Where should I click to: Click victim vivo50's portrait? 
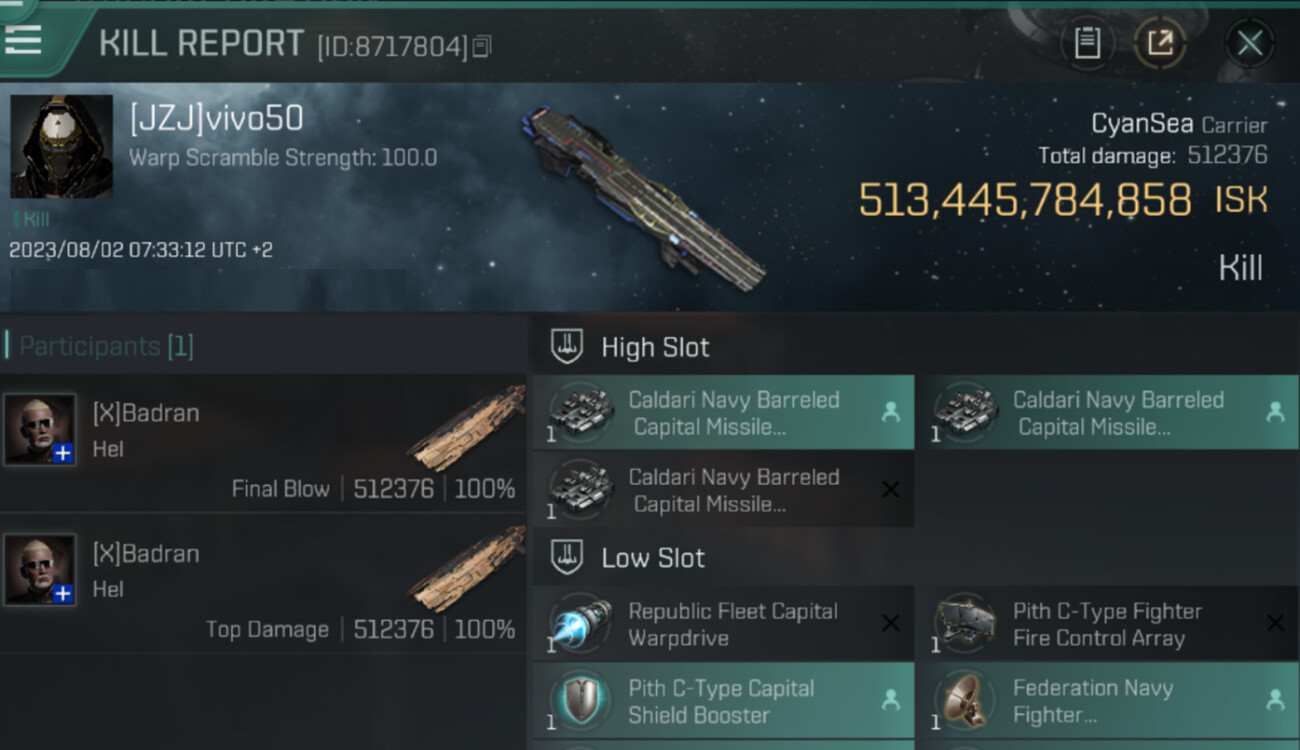tap(61, 148)
